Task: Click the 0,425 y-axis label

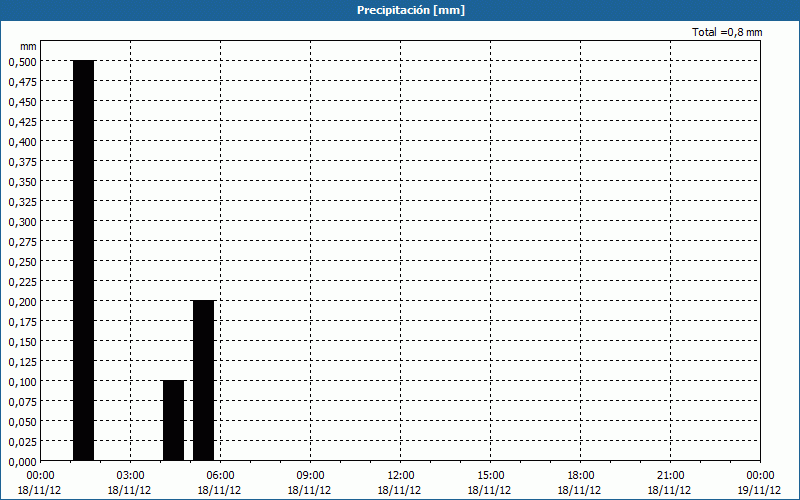Action: pos(23,121)
